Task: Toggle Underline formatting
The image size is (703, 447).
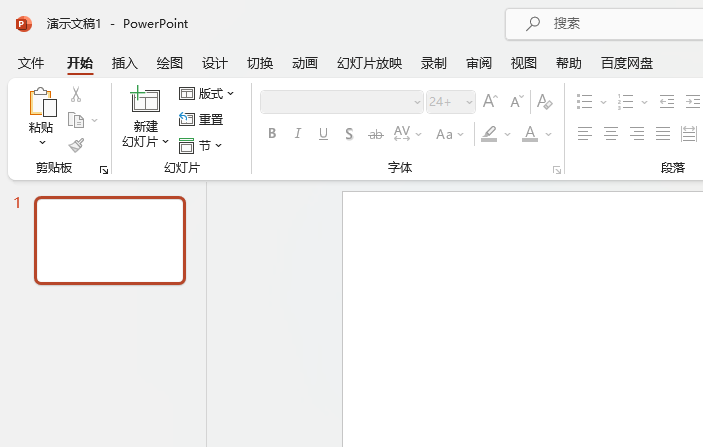Action: pyautogui.click(x=323, y=134)
